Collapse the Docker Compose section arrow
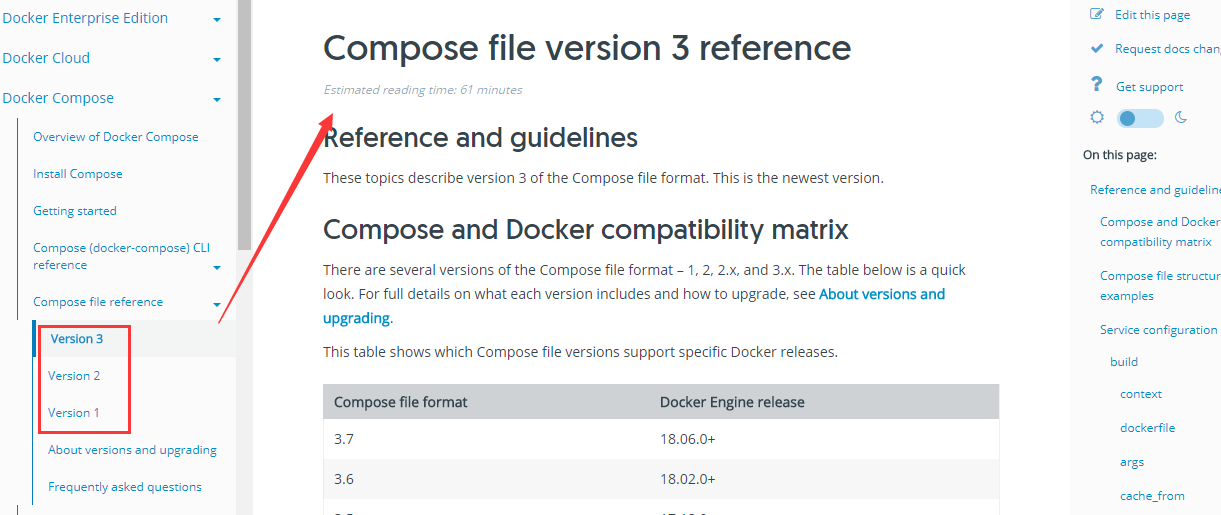This screenshot has height=515, width=1221. (x=217, y=100)
